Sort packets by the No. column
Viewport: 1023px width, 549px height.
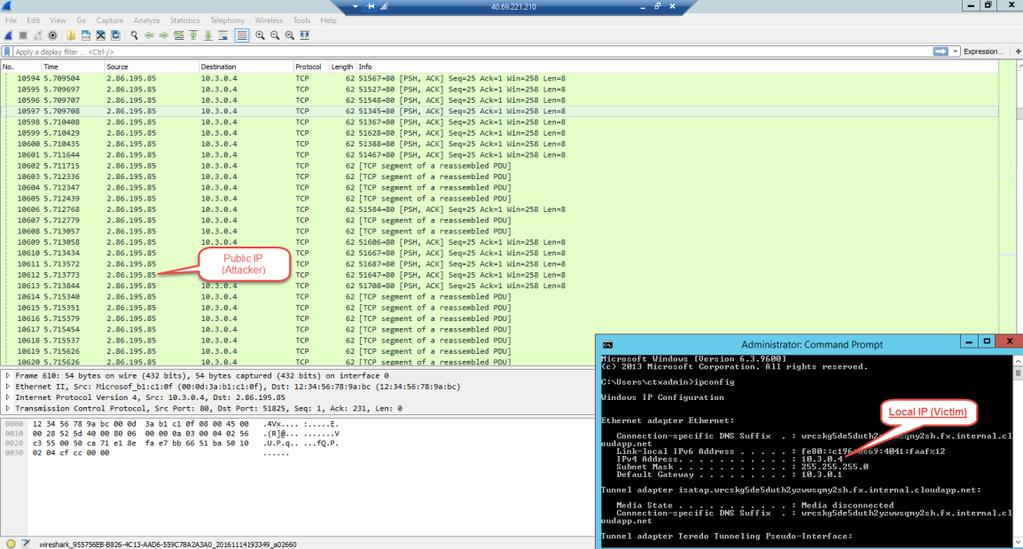[x=20, y=67]
